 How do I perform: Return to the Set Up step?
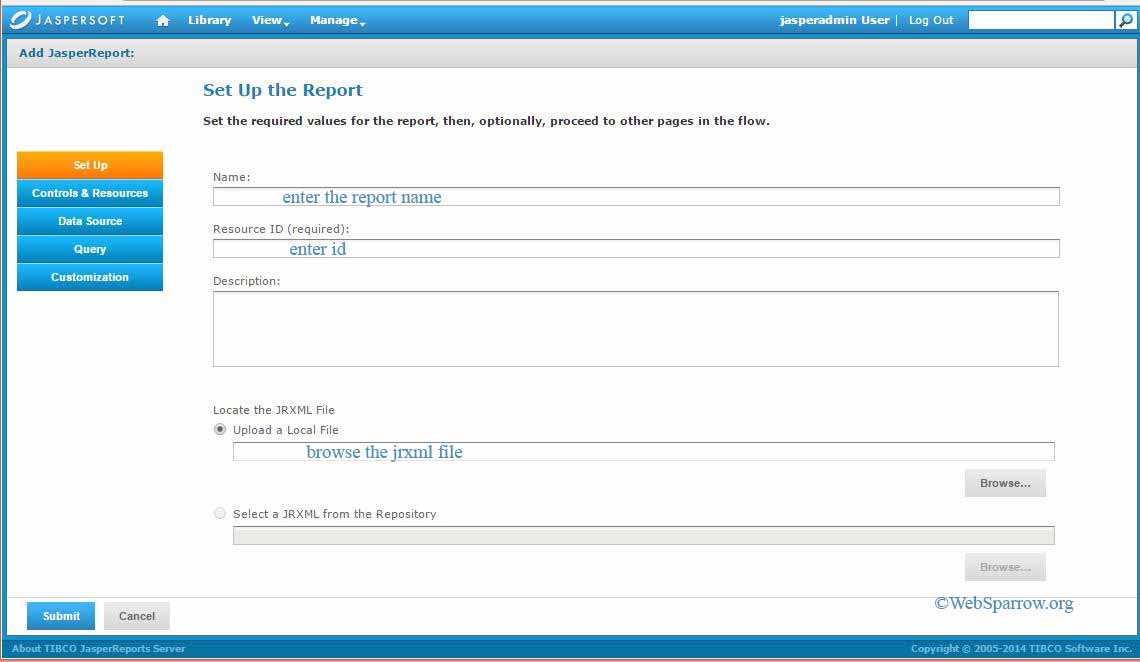pyautogui.click(x=89, y=165)
